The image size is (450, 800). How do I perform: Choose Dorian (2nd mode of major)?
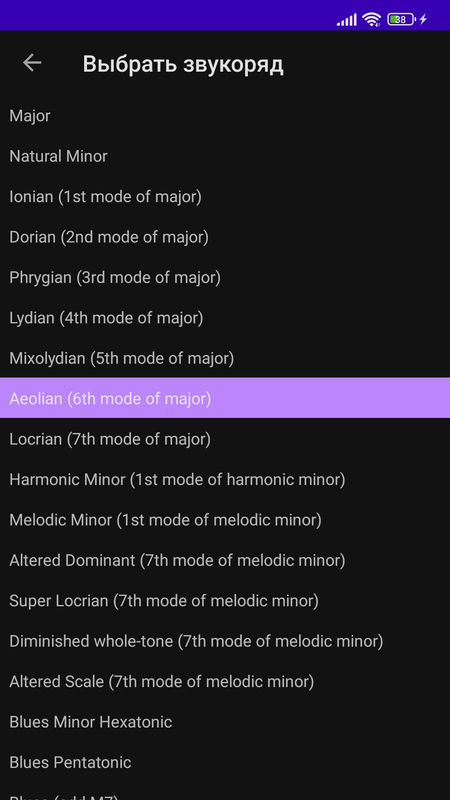pos(225,237)
